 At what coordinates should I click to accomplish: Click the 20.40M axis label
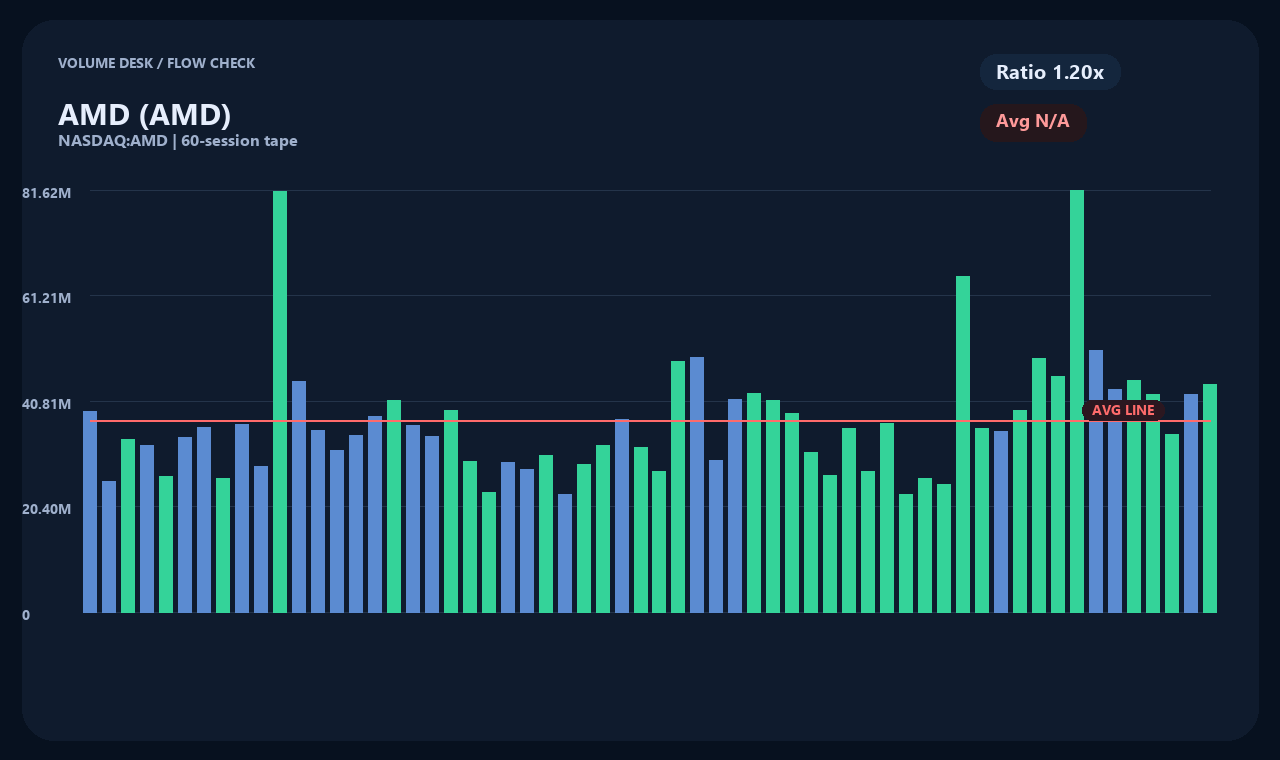pyautogui.click(x=47, y=509)
